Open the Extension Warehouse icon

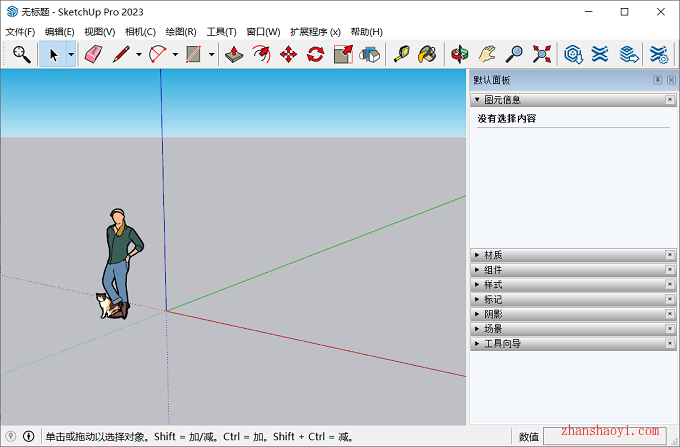point(600,54)
